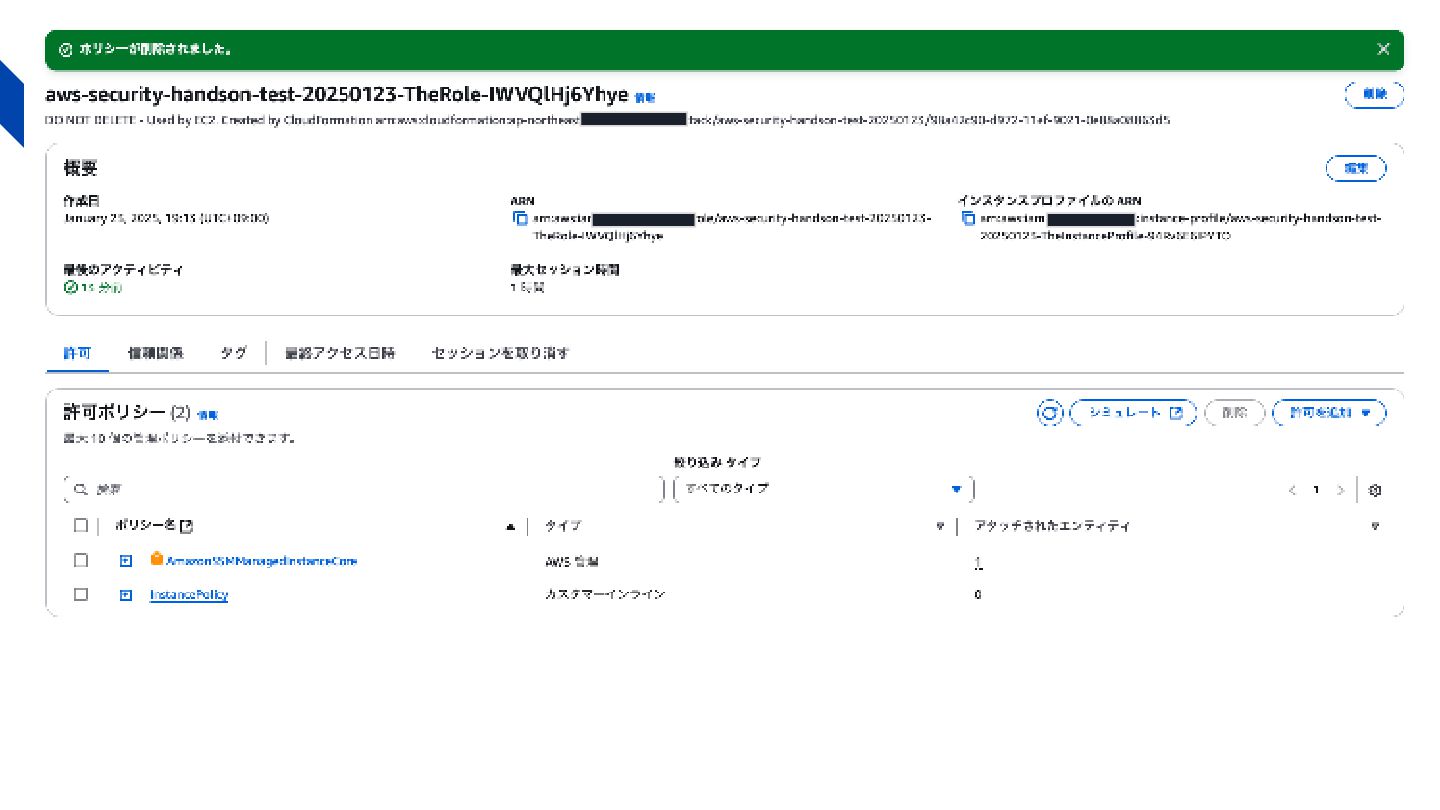Open the InstancePolicy policy link
Screen dimensions: 1440x810
(x=189, y=595)
